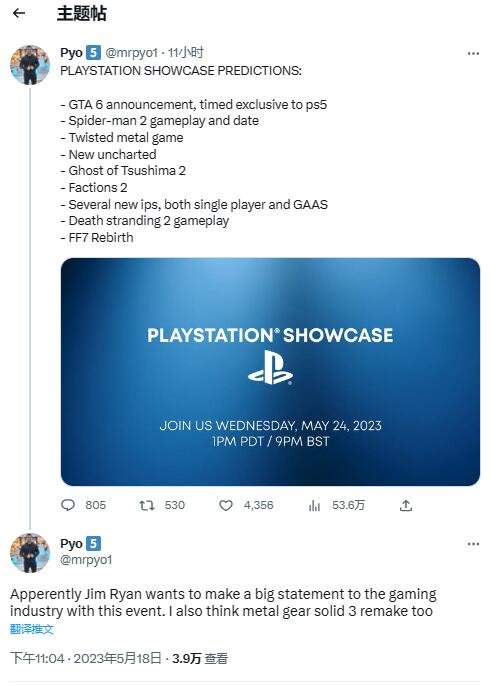Open the more options menu on the first tweet
Image resolution: width=490 pixels, height=686 pixels.
pyautogui.click(x=473, y=53)
